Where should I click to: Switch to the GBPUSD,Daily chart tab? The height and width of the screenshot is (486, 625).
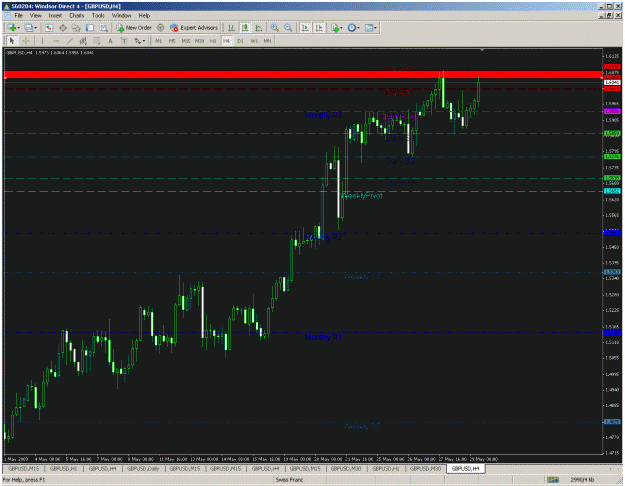(x=143, y=468)
